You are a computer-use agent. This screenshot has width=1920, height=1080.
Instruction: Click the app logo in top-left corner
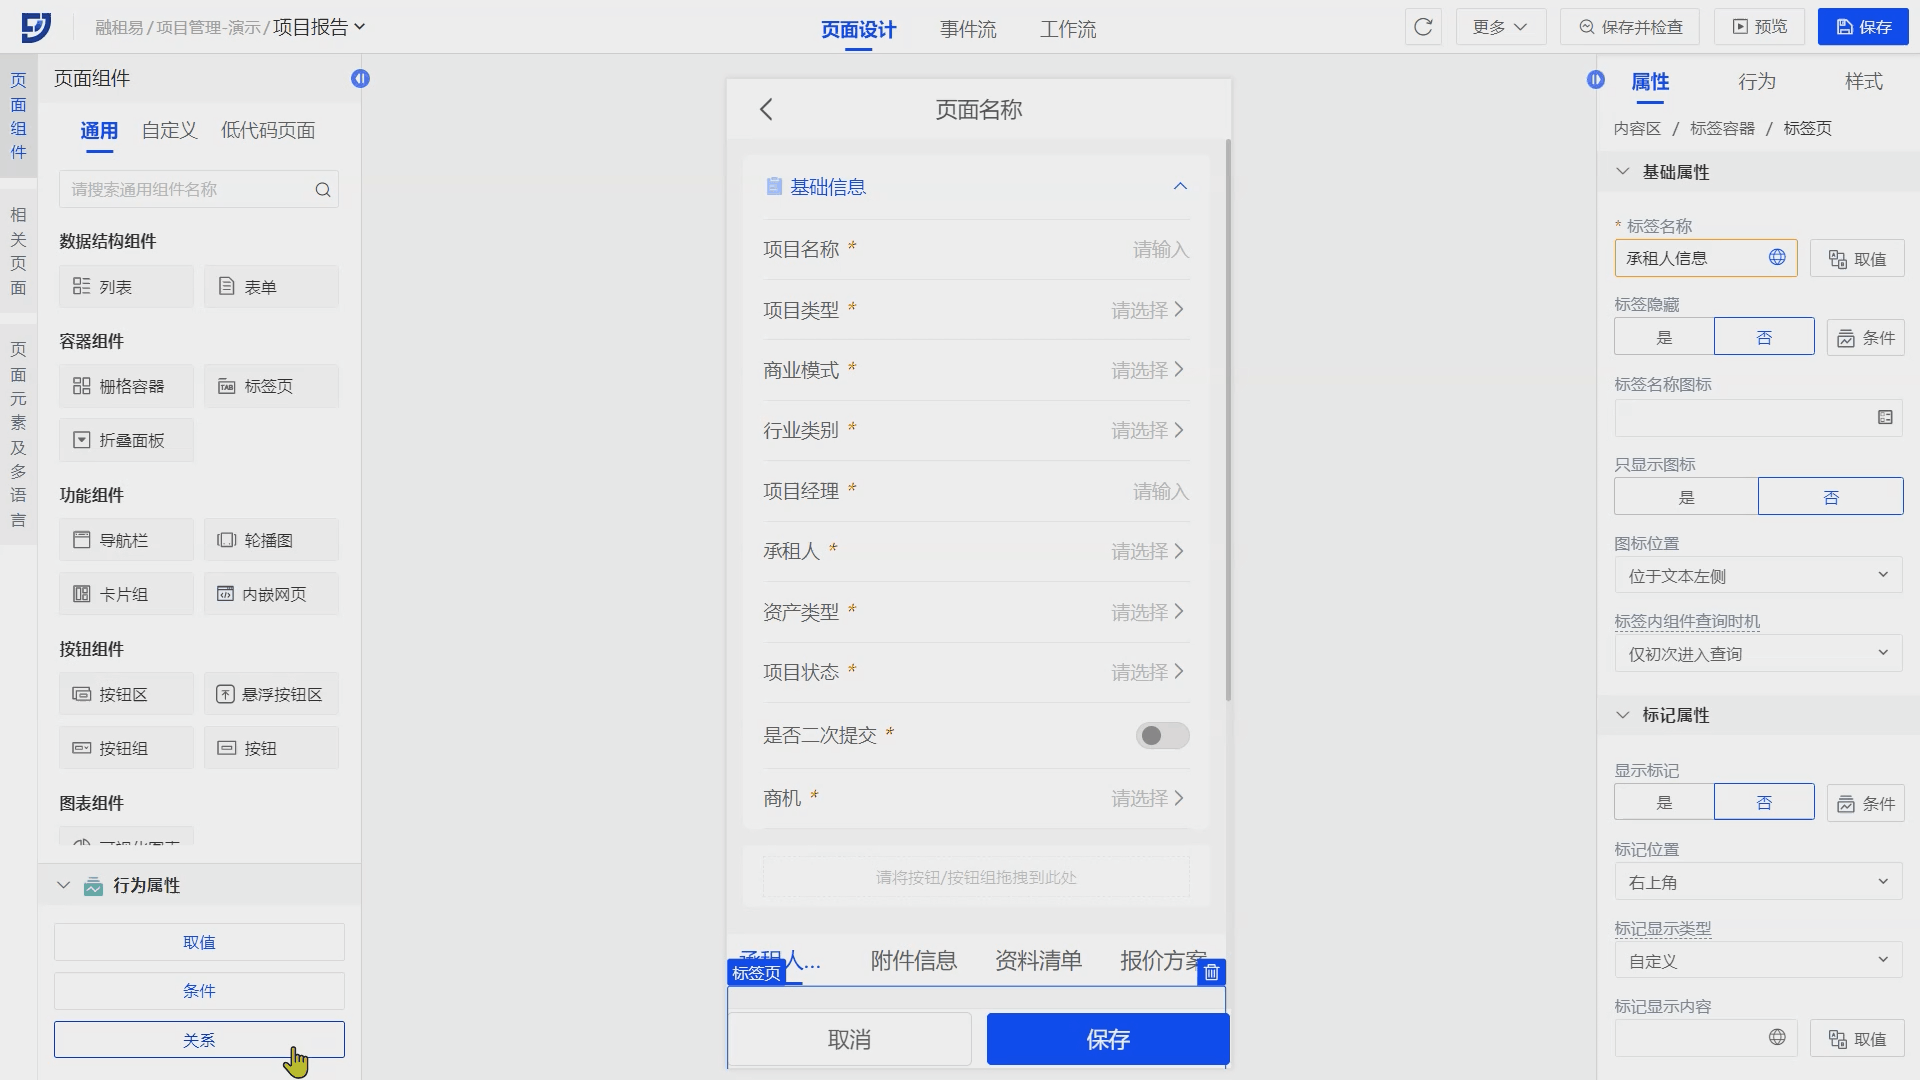tap(35, 27)
